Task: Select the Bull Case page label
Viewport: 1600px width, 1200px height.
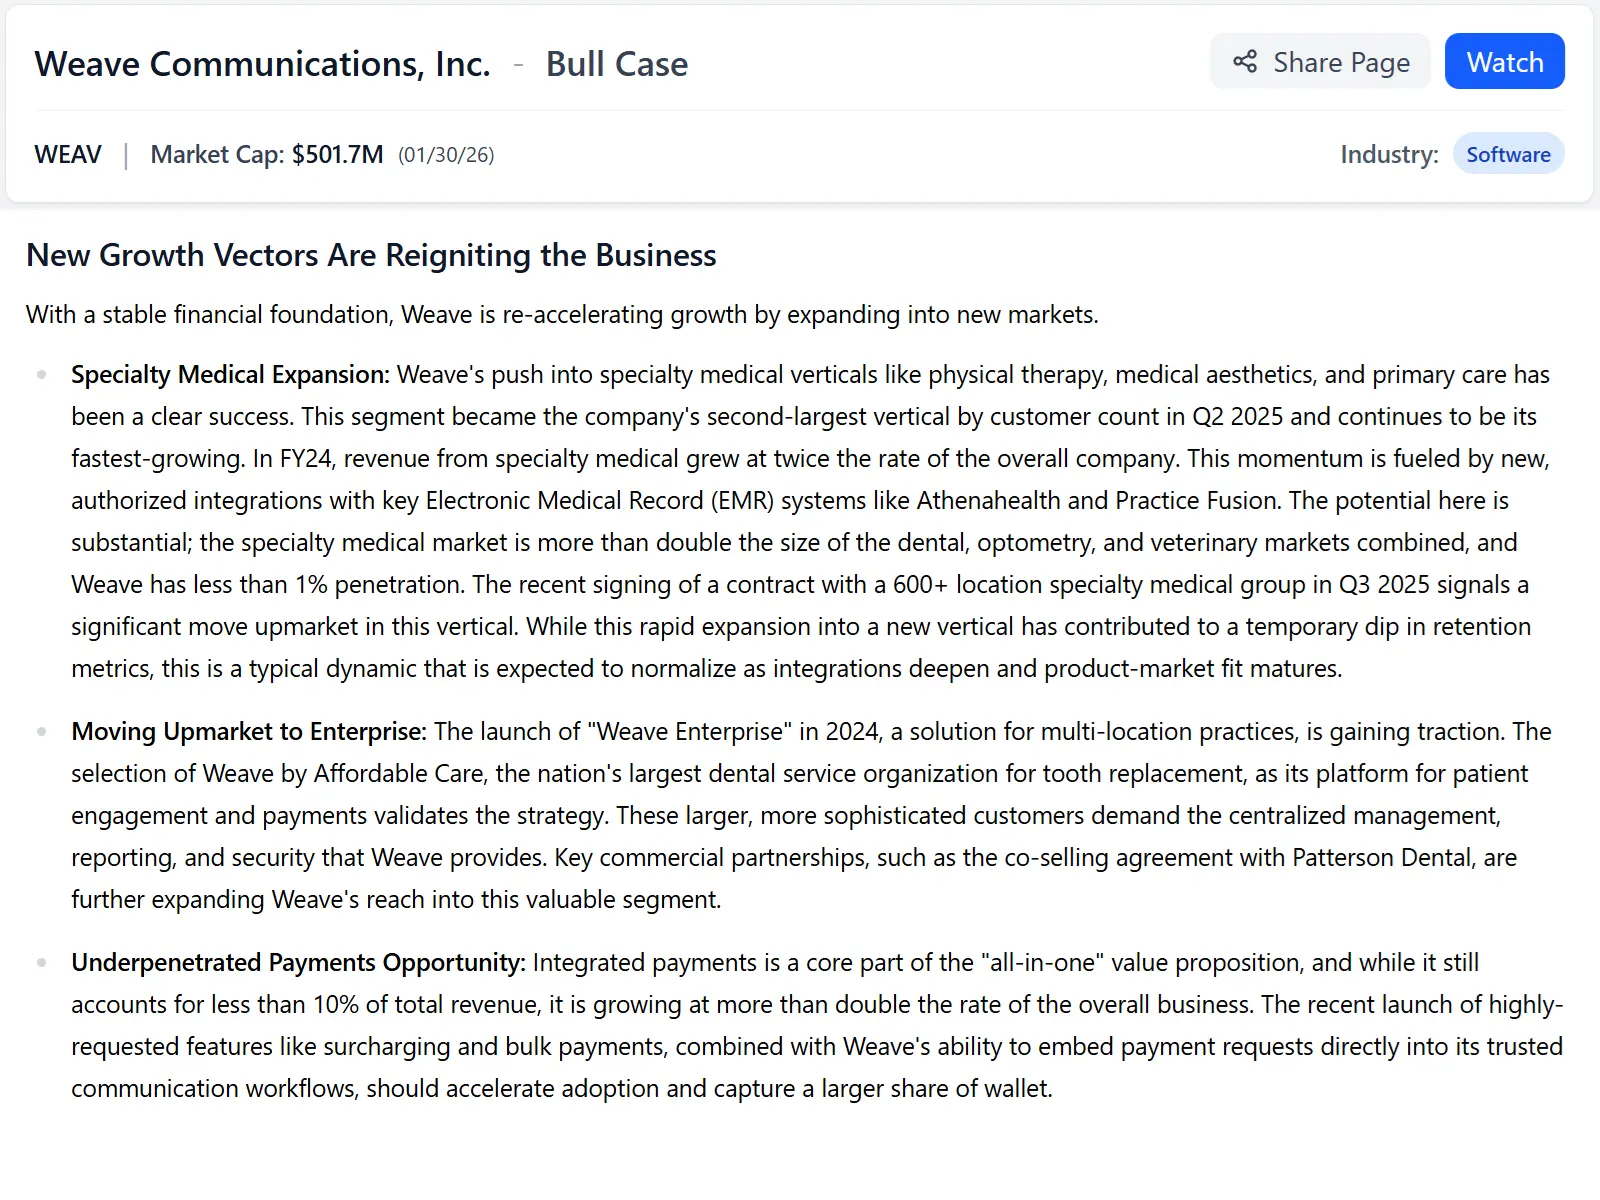Action: point(617,64)
